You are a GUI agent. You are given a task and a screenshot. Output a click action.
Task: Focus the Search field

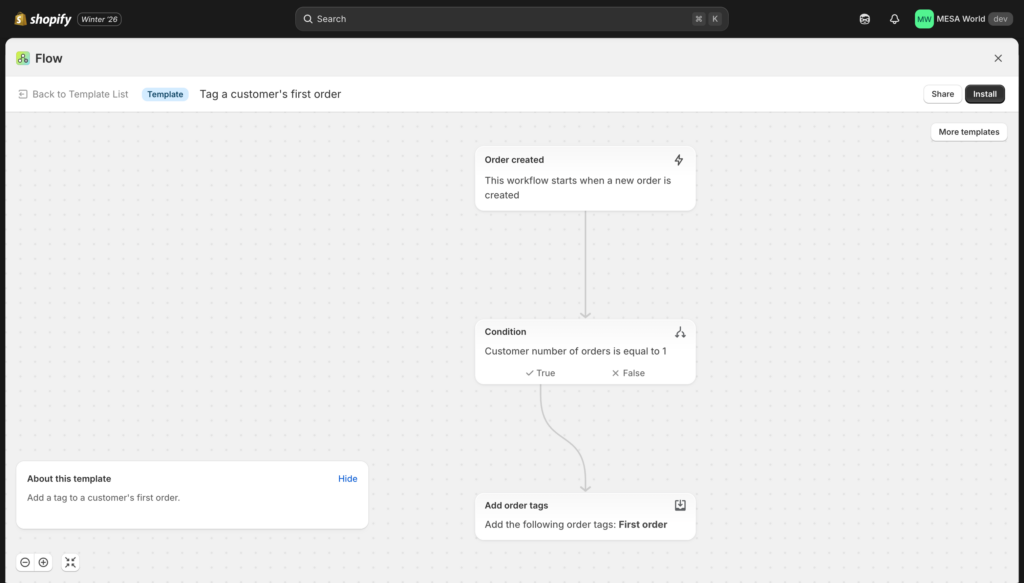(511, 19)
